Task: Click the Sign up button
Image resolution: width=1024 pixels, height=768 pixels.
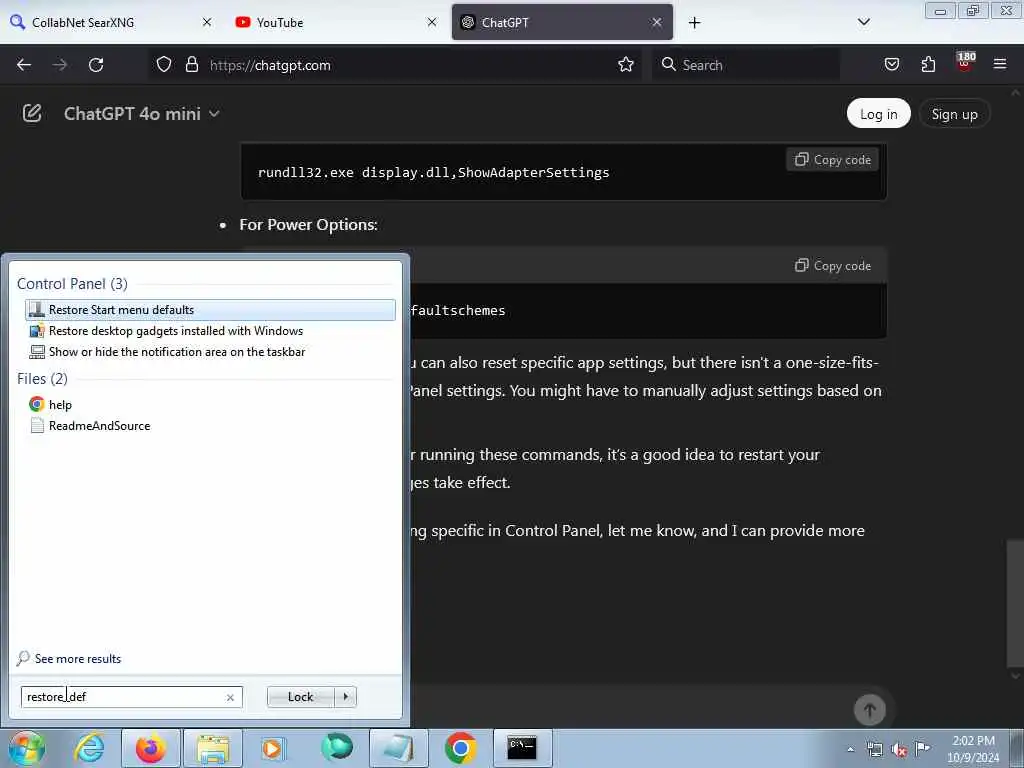Action: click(x=954, y=114)
